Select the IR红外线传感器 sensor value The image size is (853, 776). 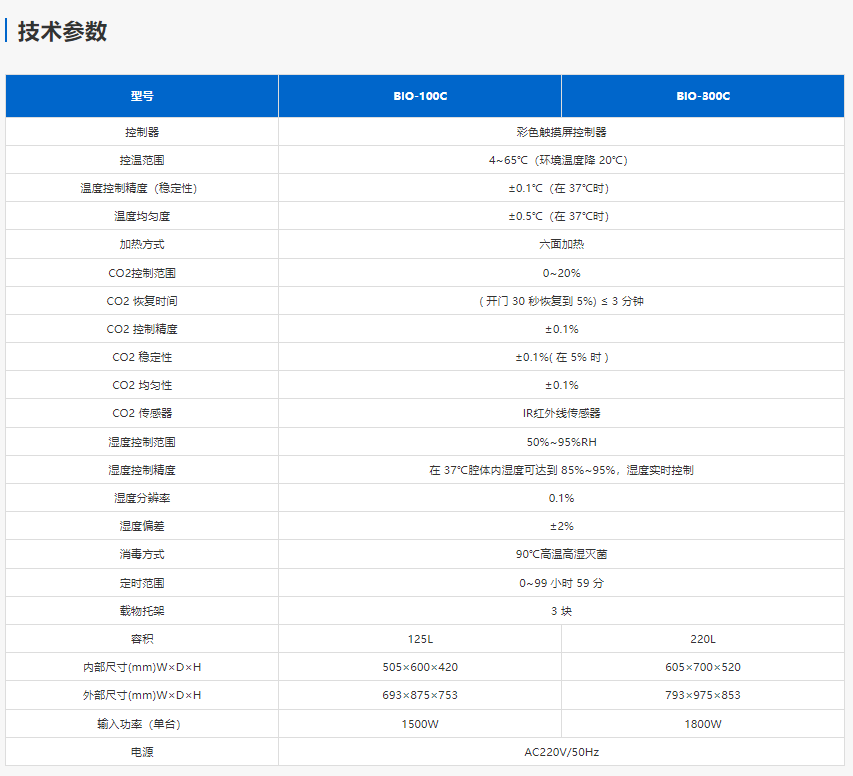[561, 413]
